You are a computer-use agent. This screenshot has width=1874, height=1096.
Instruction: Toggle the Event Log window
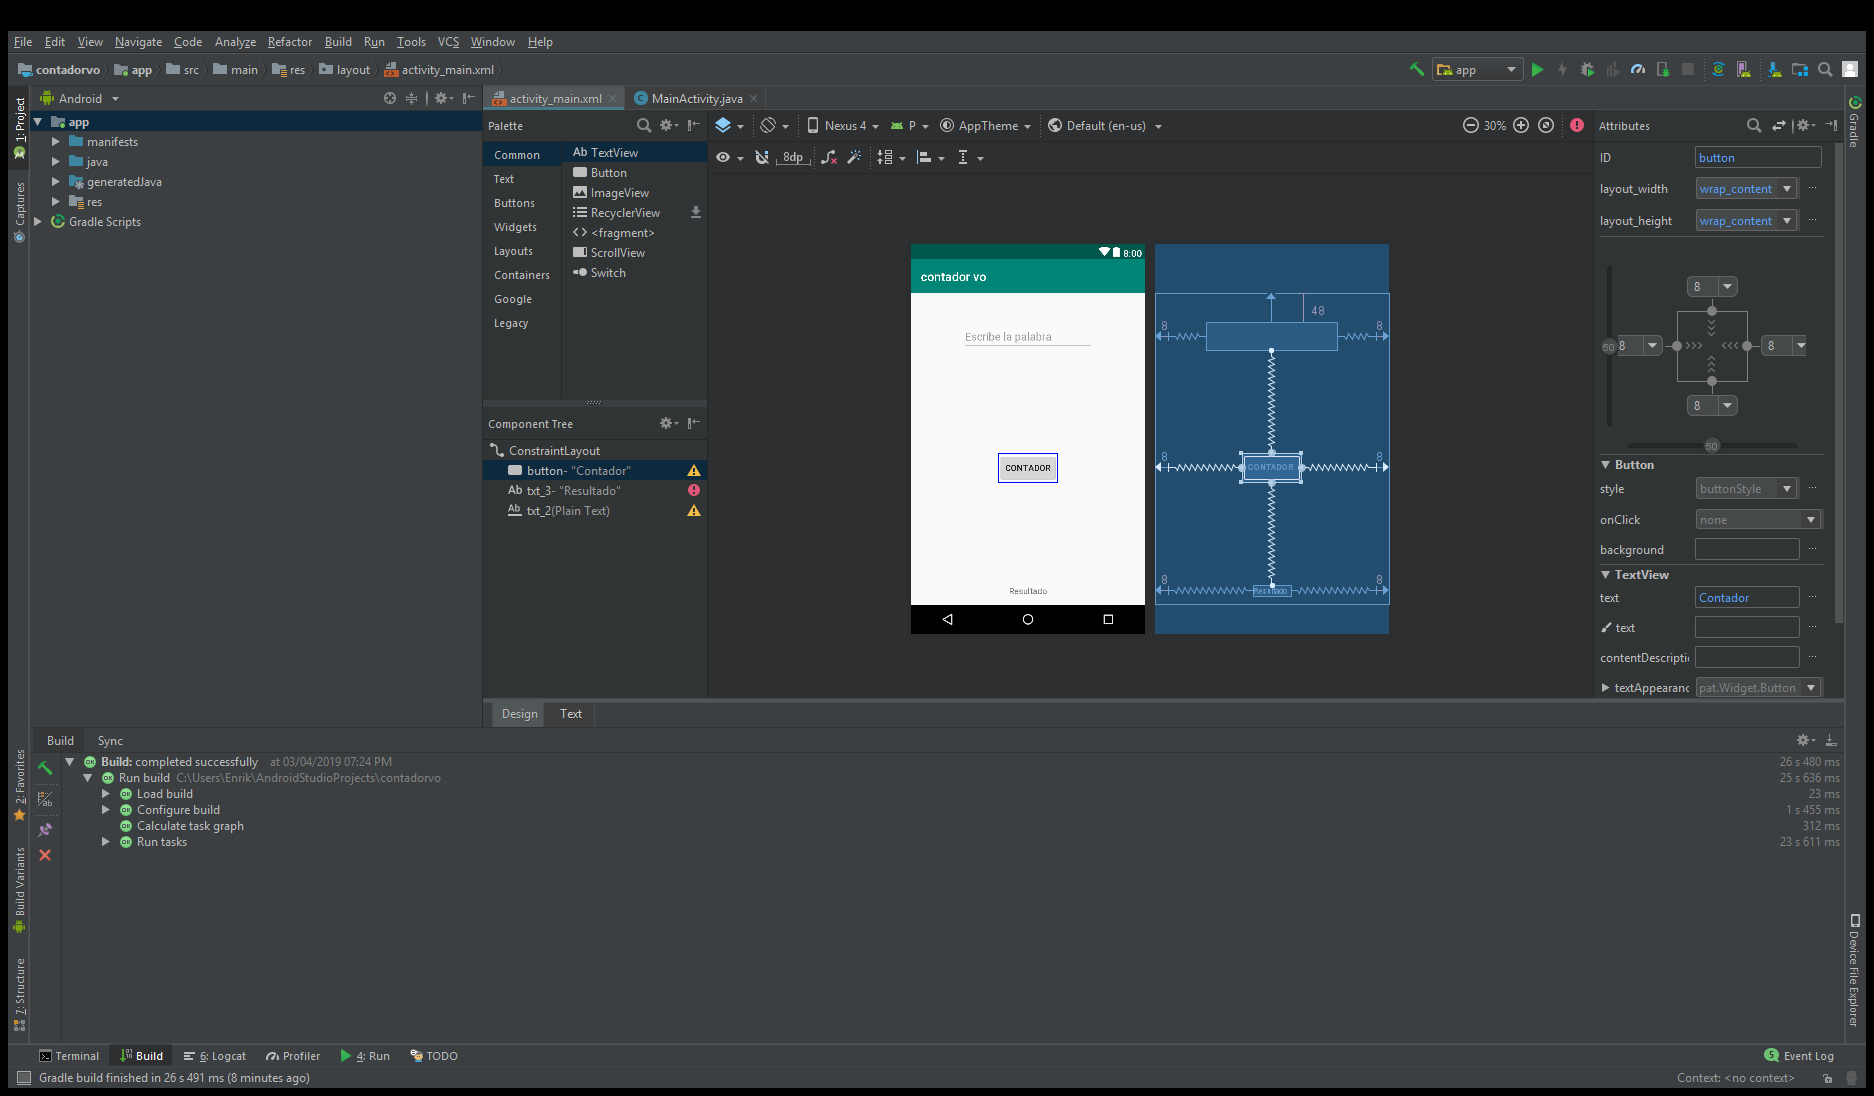pos(1799,1056)
